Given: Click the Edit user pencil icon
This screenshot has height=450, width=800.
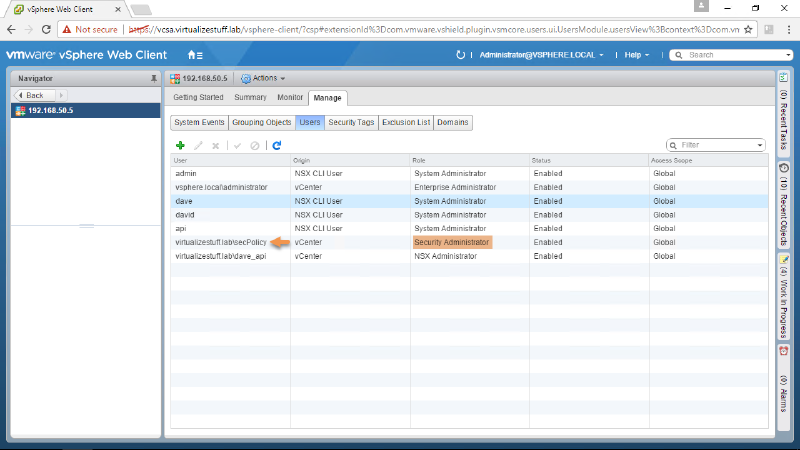Looking at the screenshot, I should 198,145.
